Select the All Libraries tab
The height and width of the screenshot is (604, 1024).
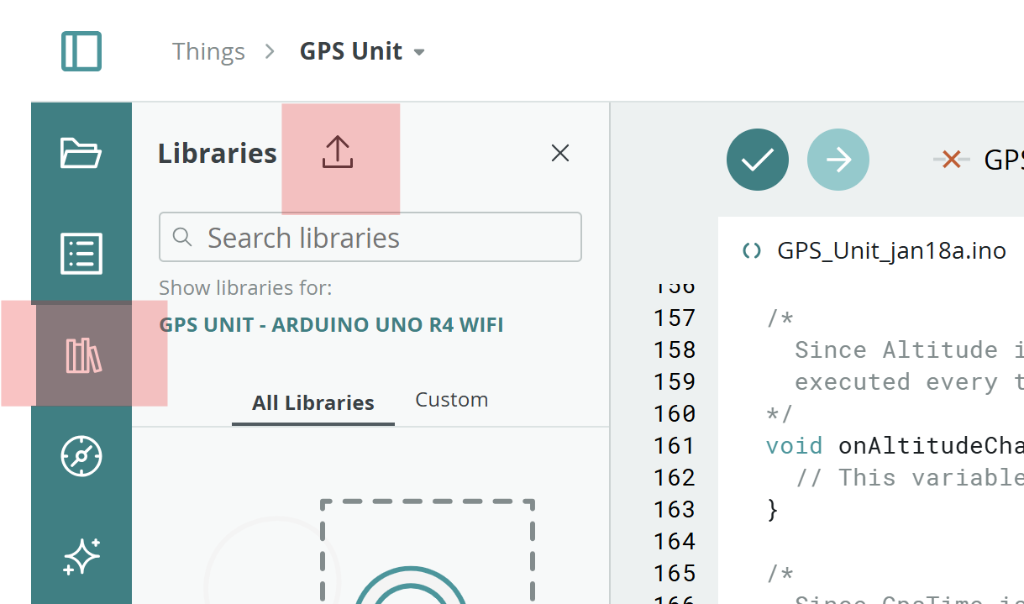coord(313,402)
